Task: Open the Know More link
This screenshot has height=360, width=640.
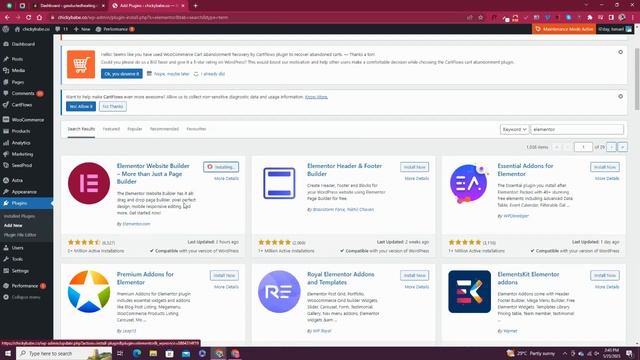Action: tap(316, 97)
